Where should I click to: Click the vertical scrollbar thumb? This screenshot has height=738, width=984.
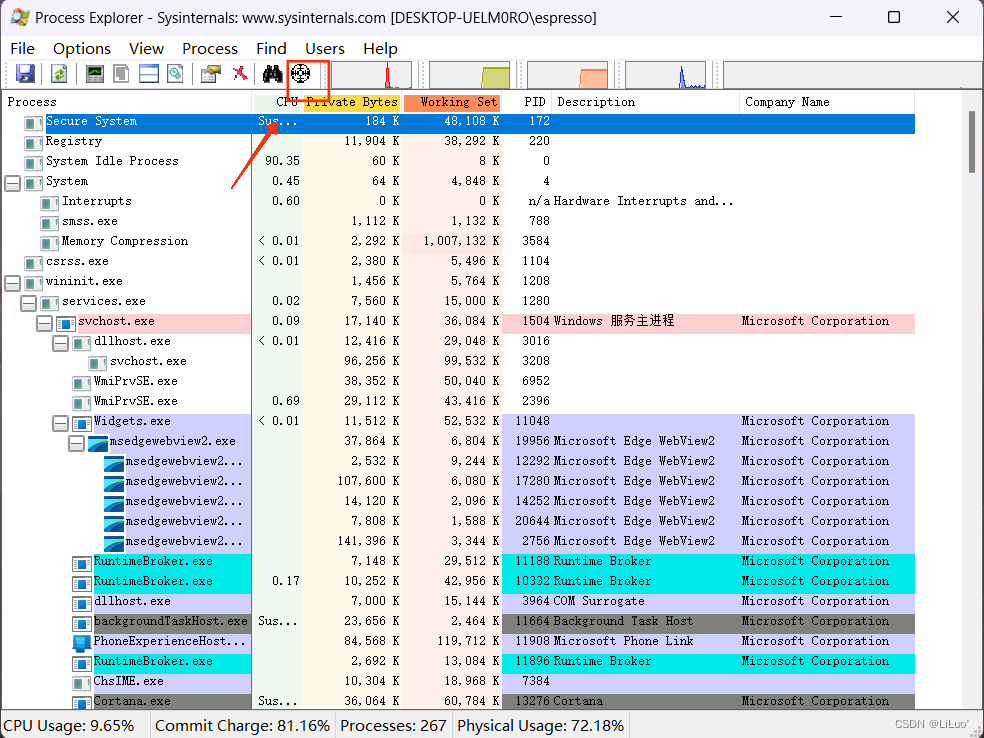[972, 141]
